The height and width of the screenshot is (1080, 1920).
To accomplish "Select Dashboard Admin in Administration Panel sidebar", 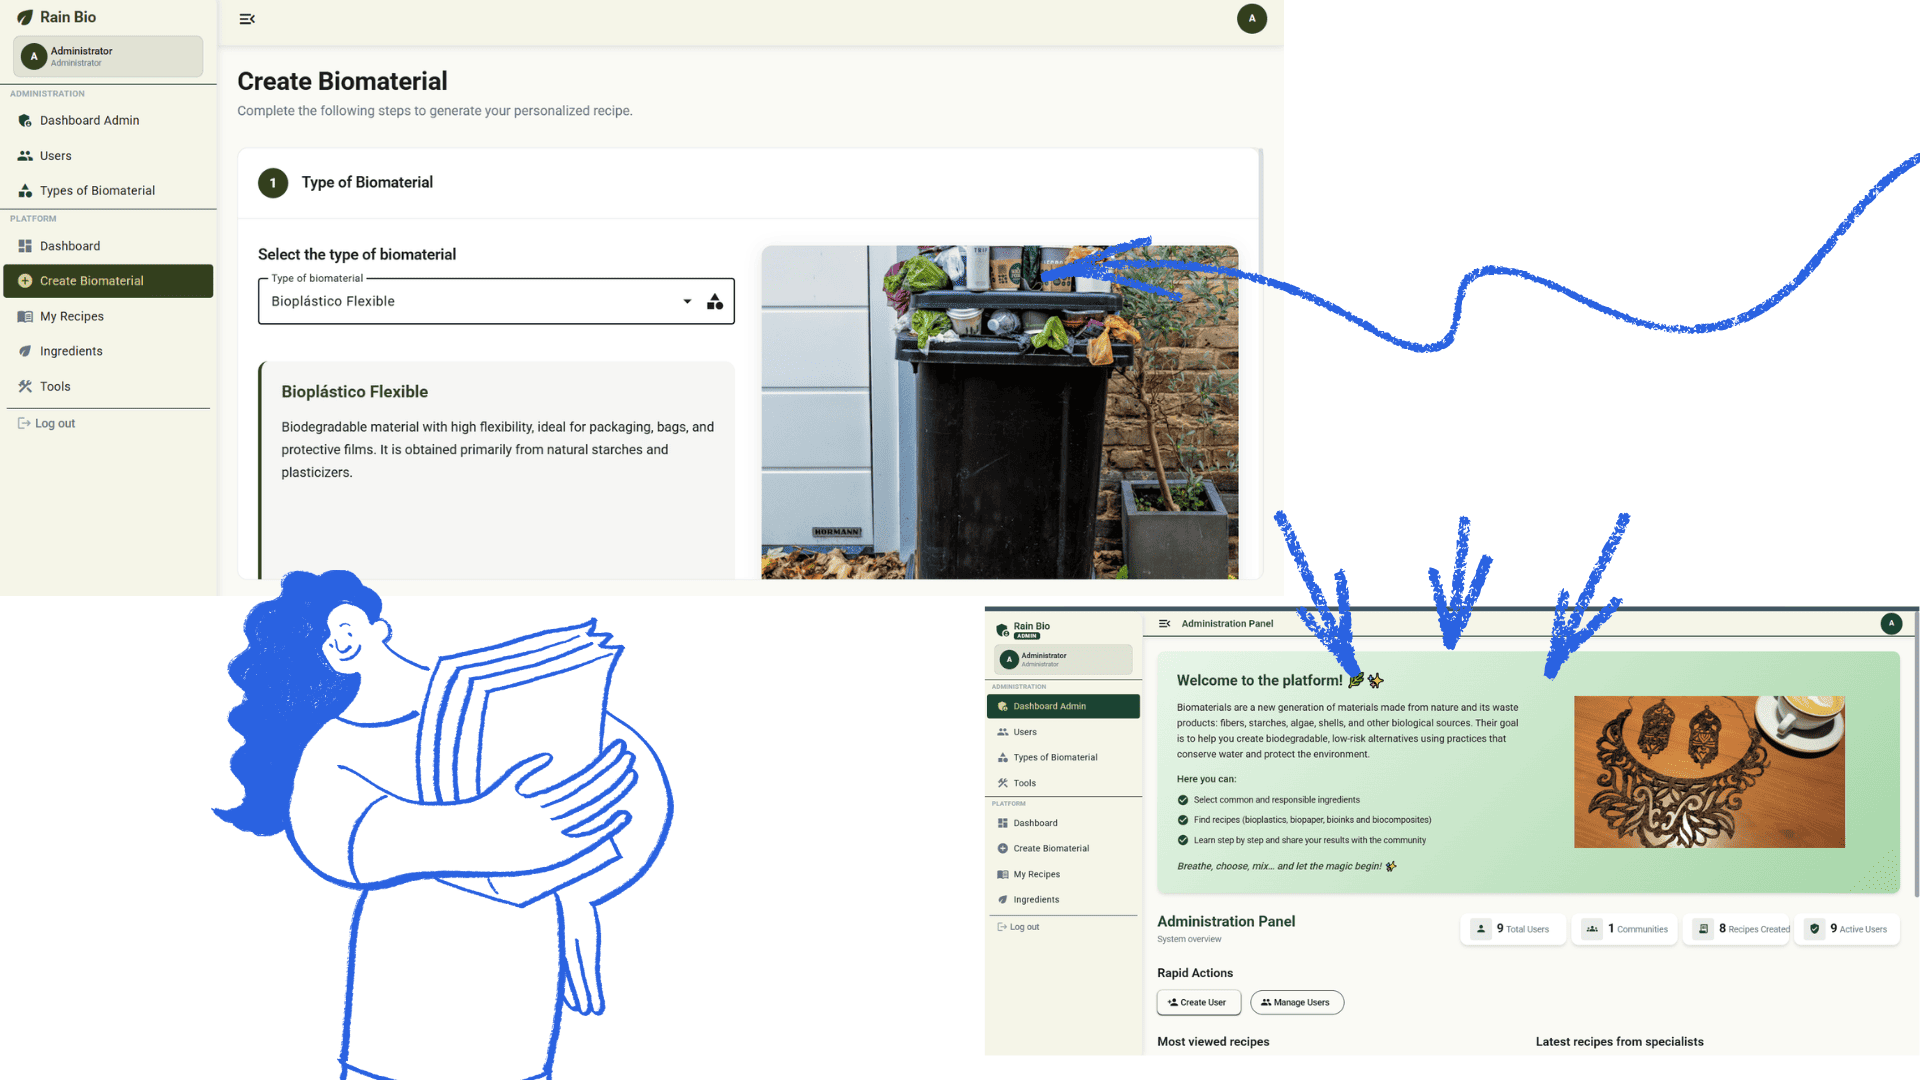I will click(x=1063, y=707).
